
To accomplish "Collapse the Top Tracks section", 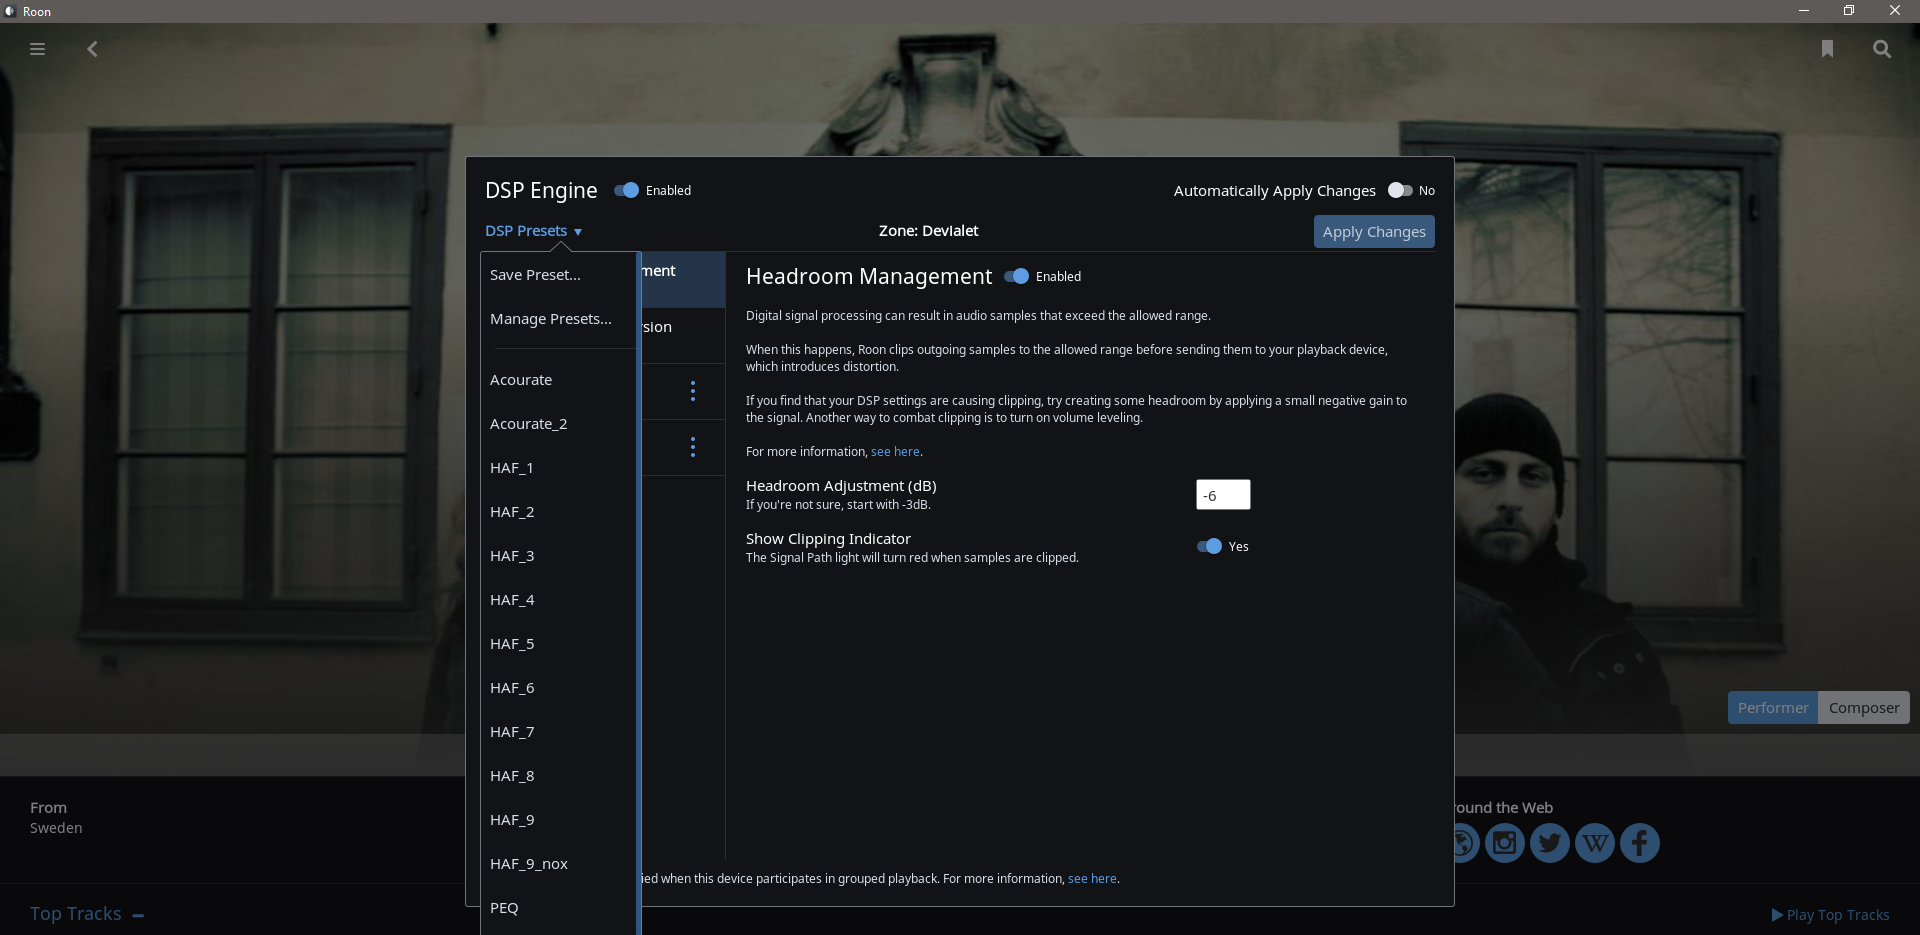I will pyautogui.click(x=138, y=915).
